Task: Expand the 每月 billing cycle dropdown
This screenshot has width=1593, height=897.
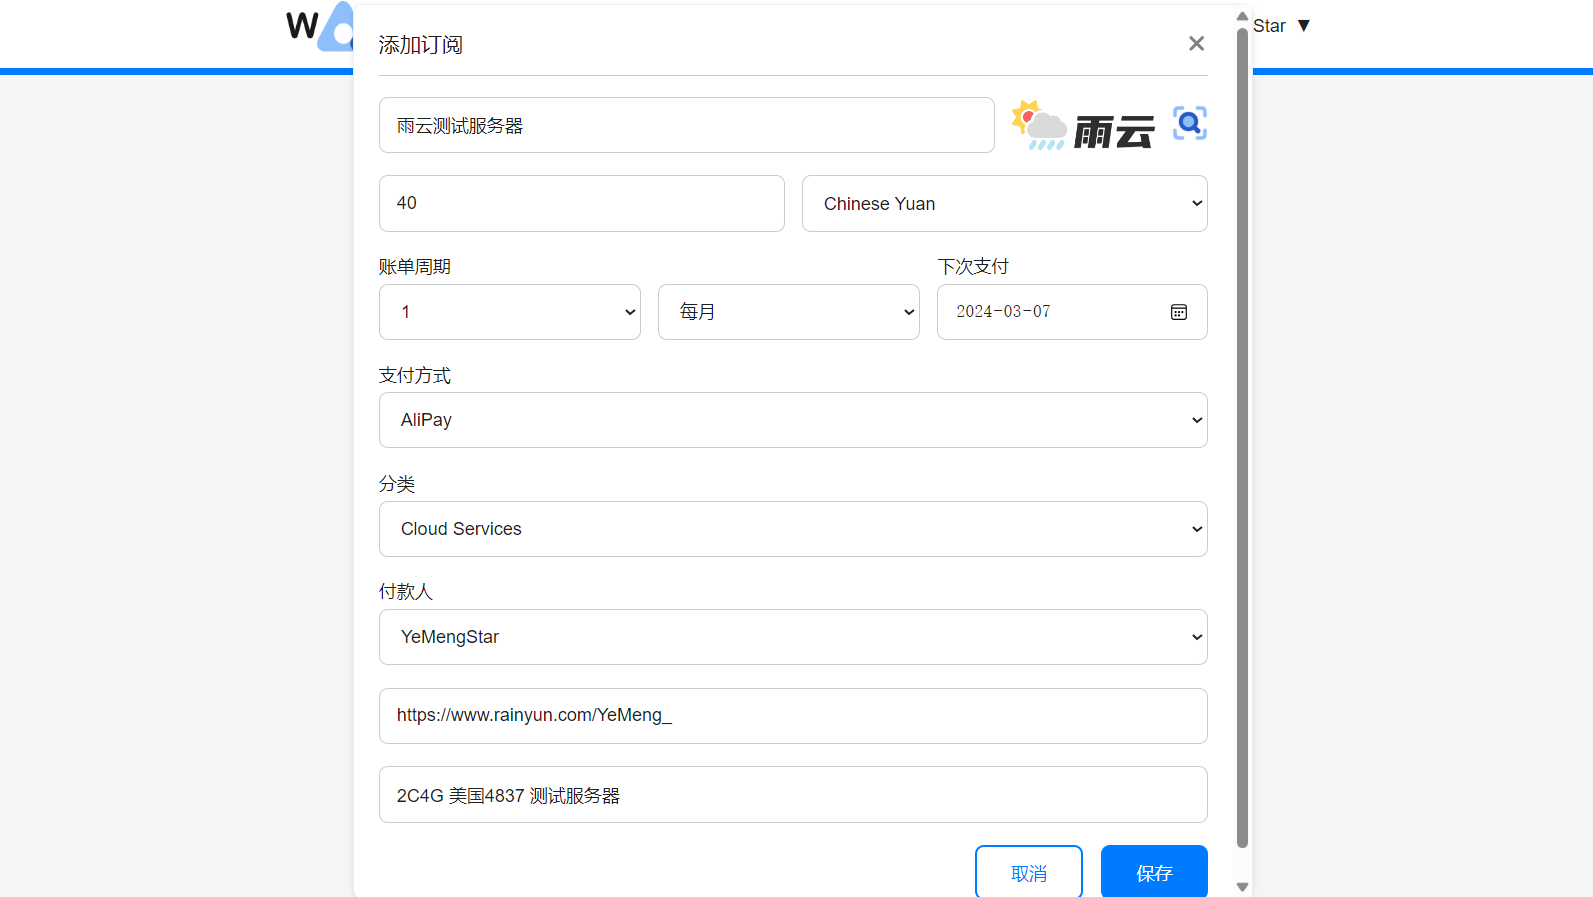Action: point(788,312)
